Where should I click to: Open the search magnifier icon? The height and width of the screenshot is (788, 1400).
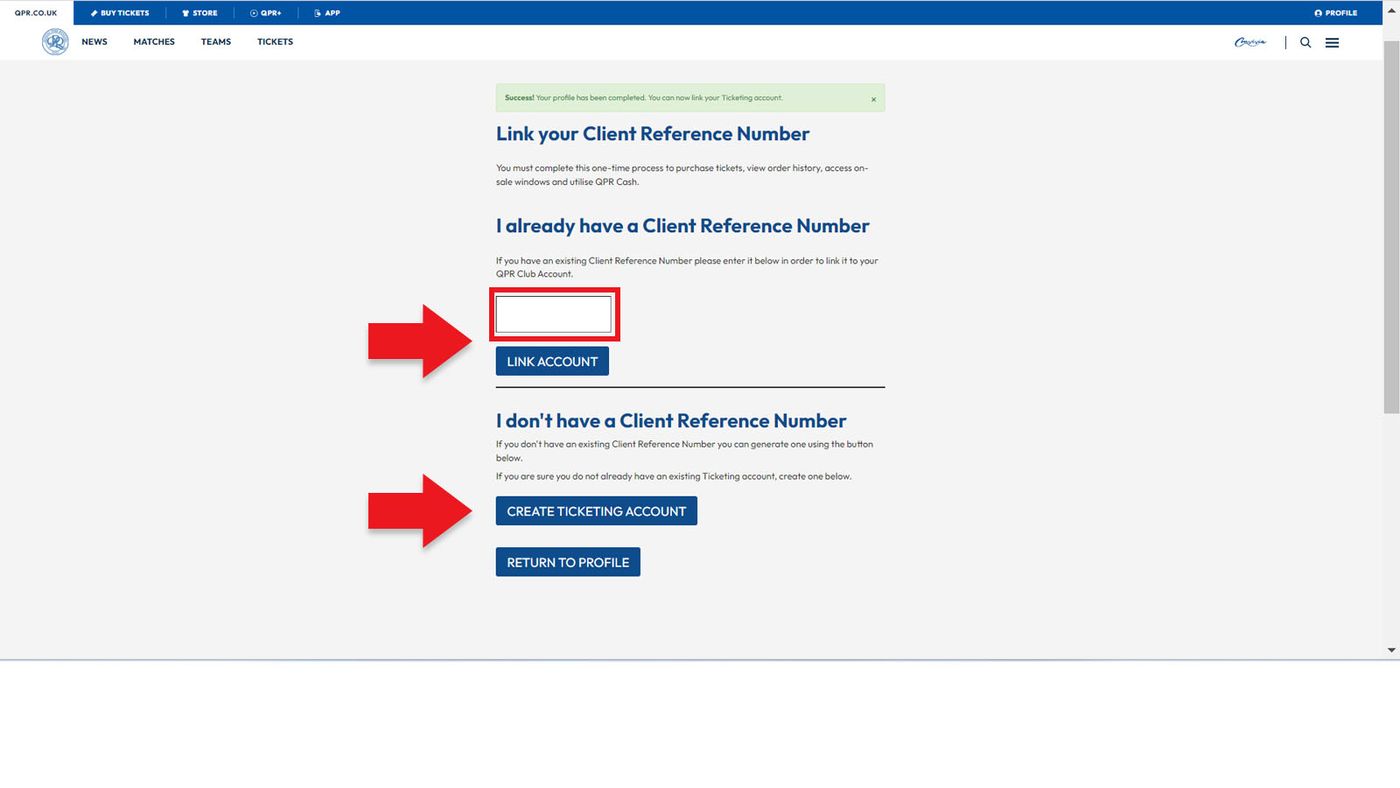click(1305, 43)
